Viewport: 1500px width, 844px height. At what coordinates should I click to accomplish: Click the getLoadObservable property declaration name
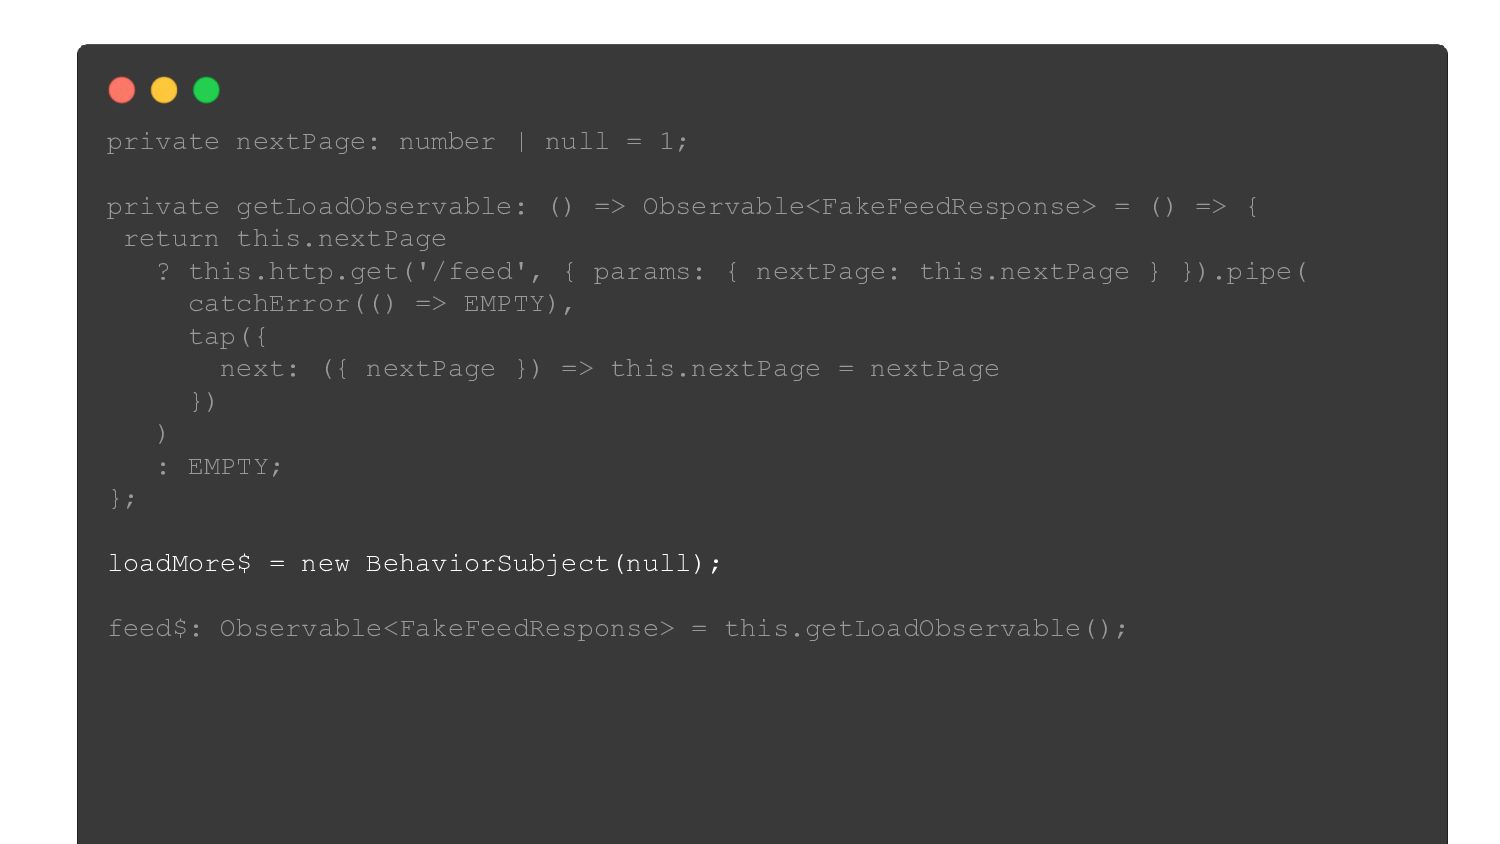coord(373,207)
